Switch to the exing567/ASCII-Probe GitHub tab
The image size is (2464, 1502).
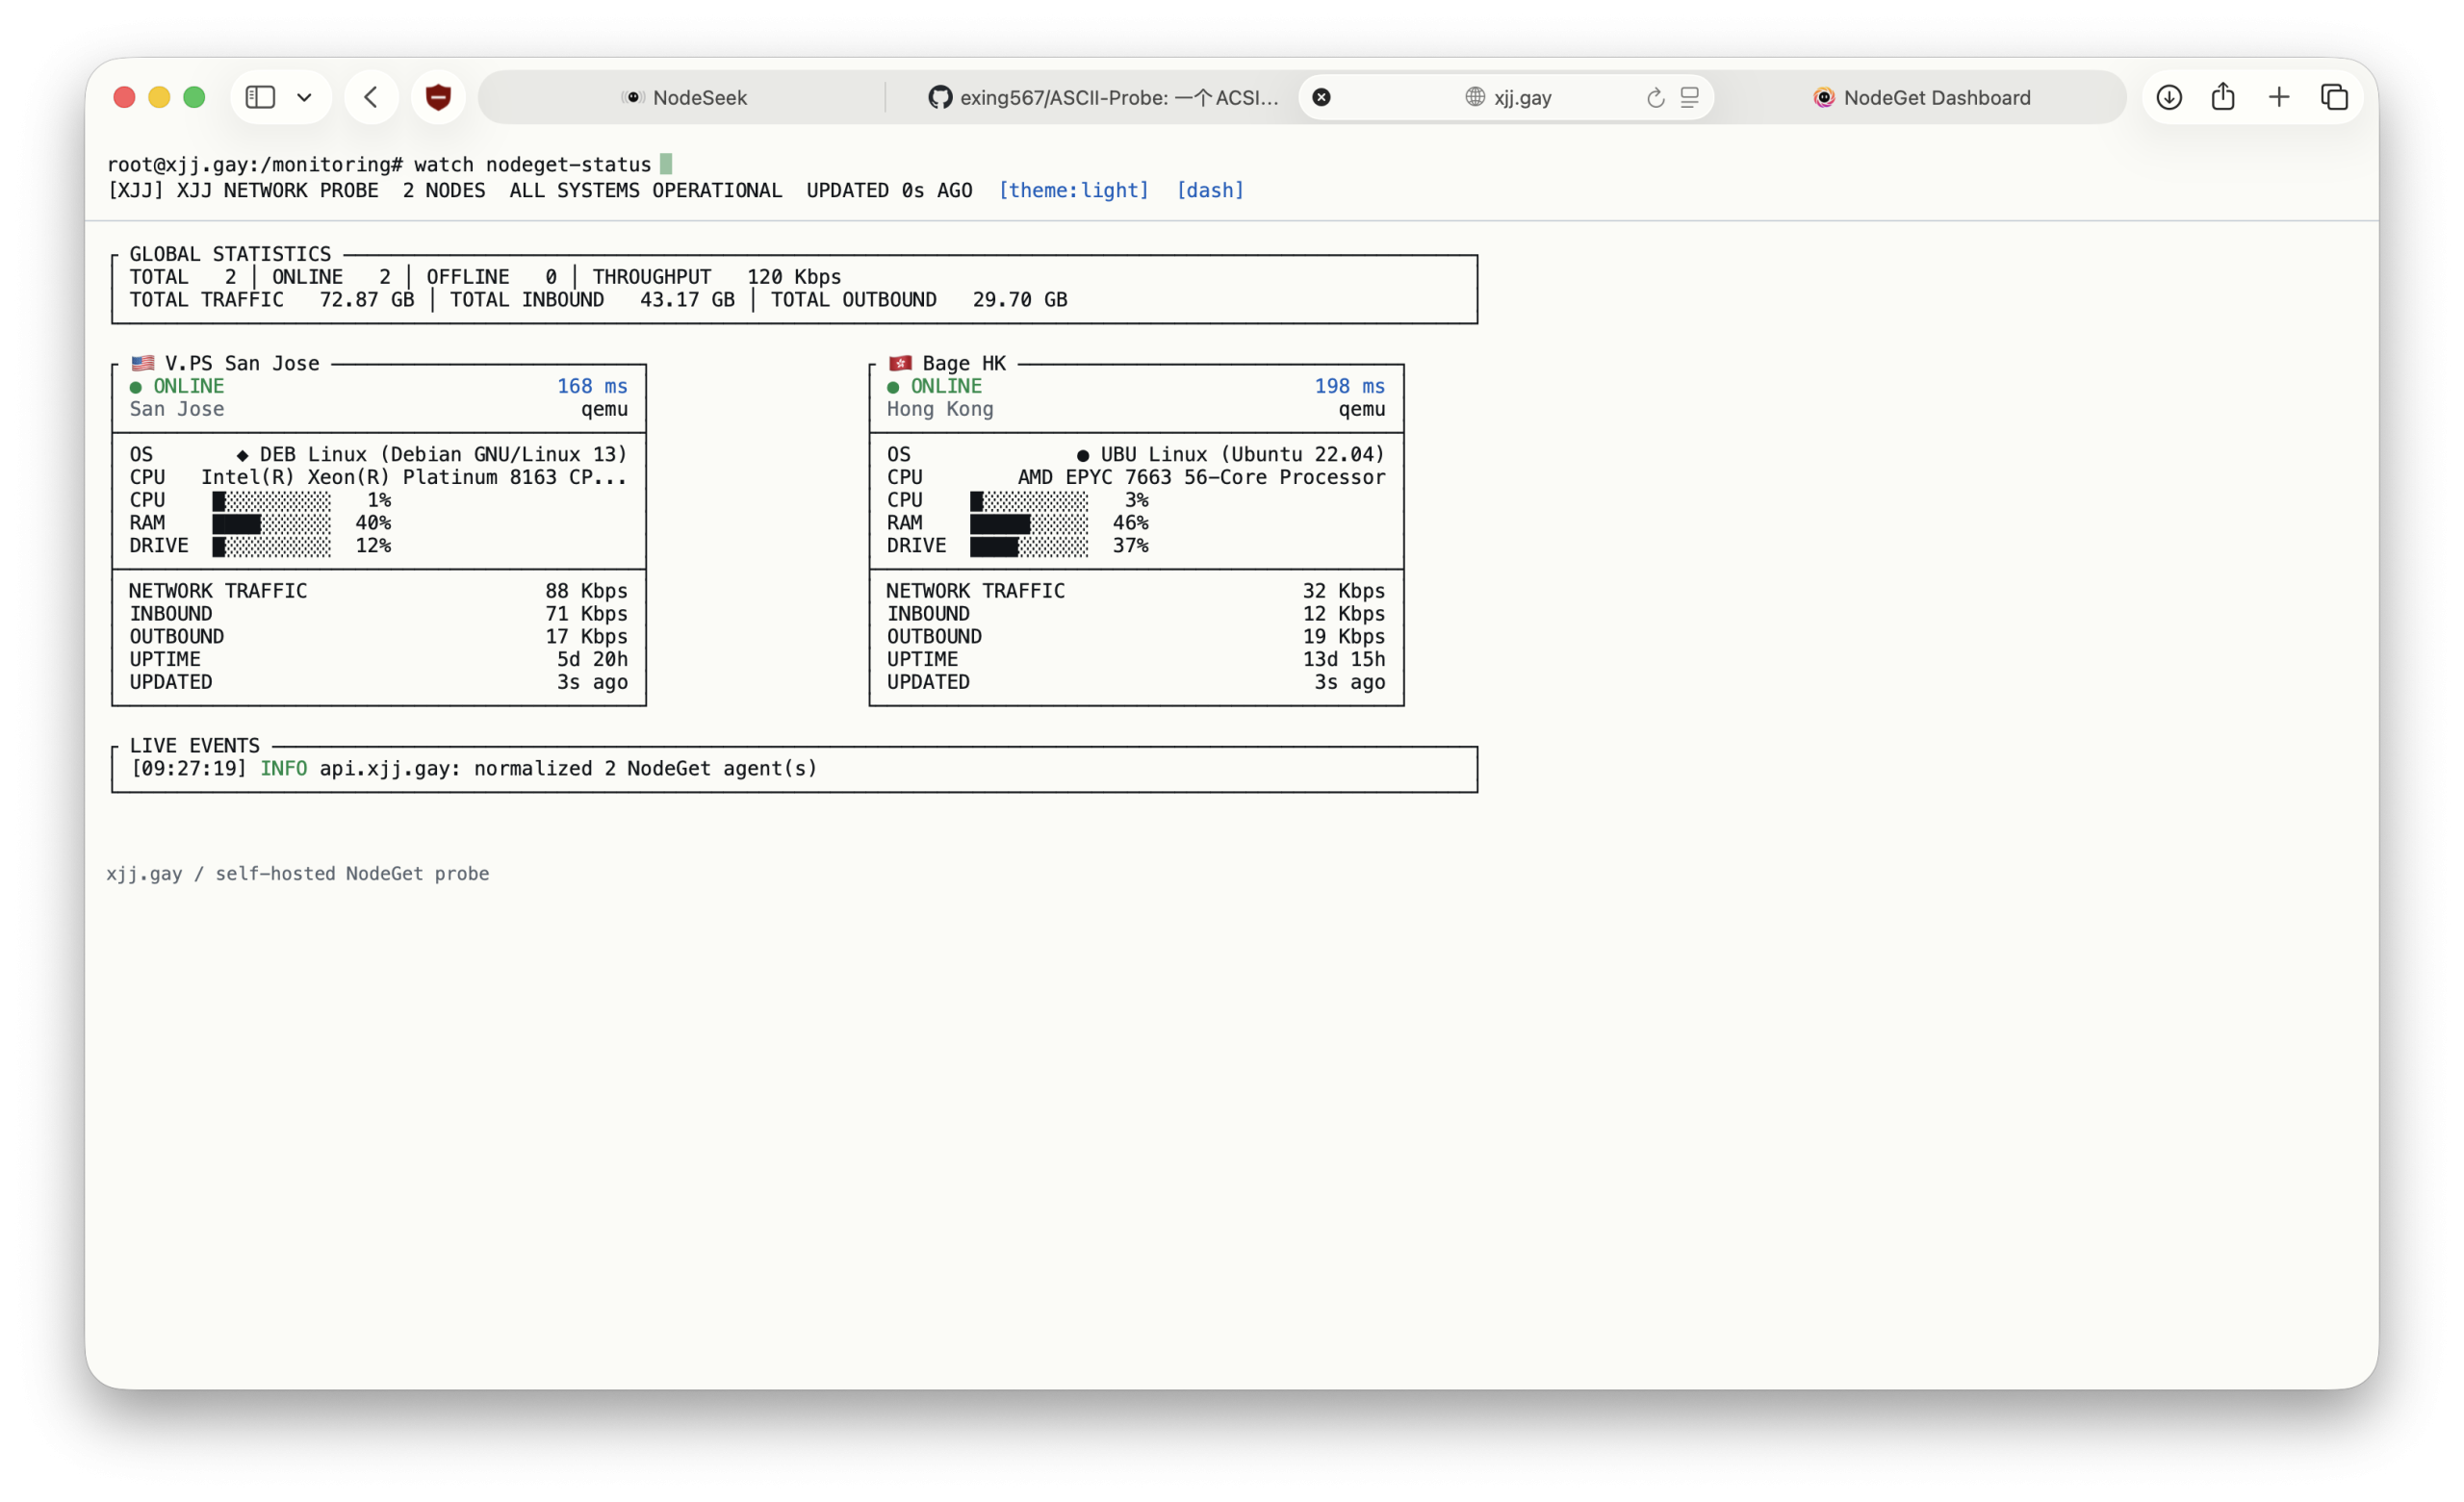point(1103,97)
